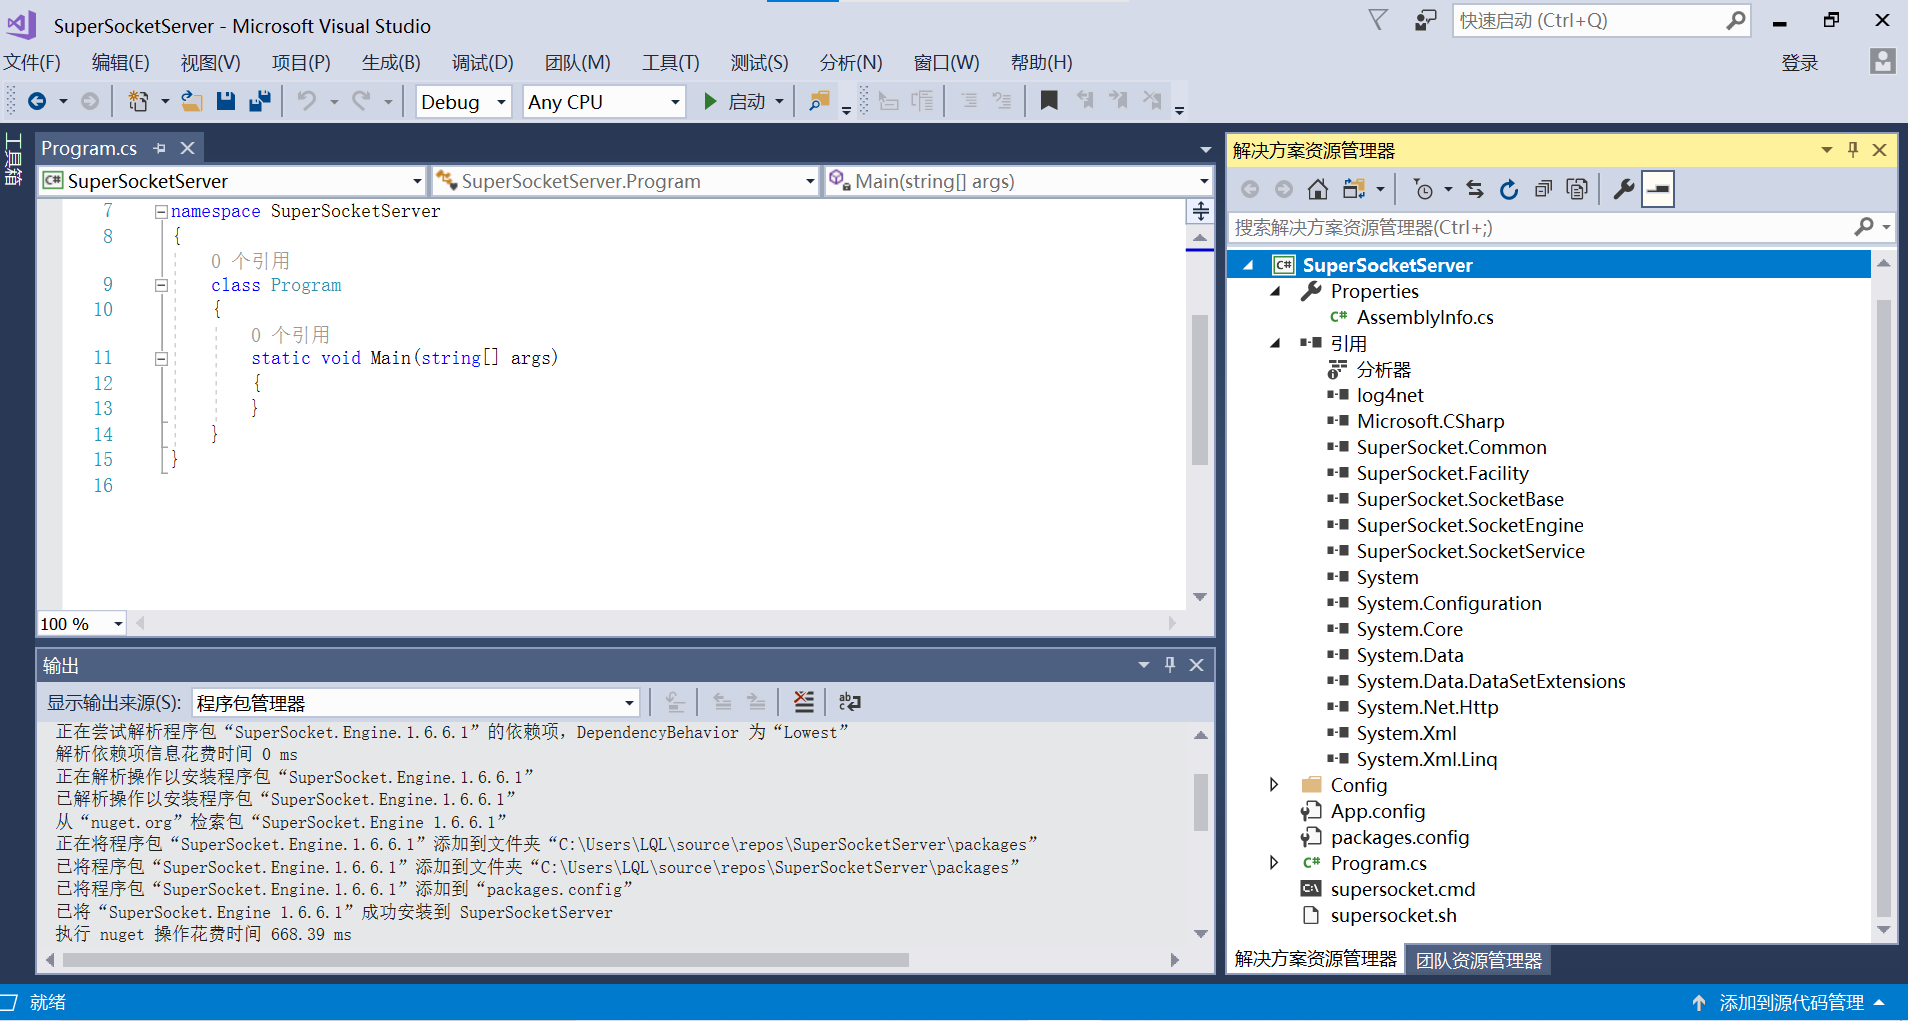Unpin the Solution Explorer panel
The width and height of the screenshot is (1908, 1021).
(1852, 149)
